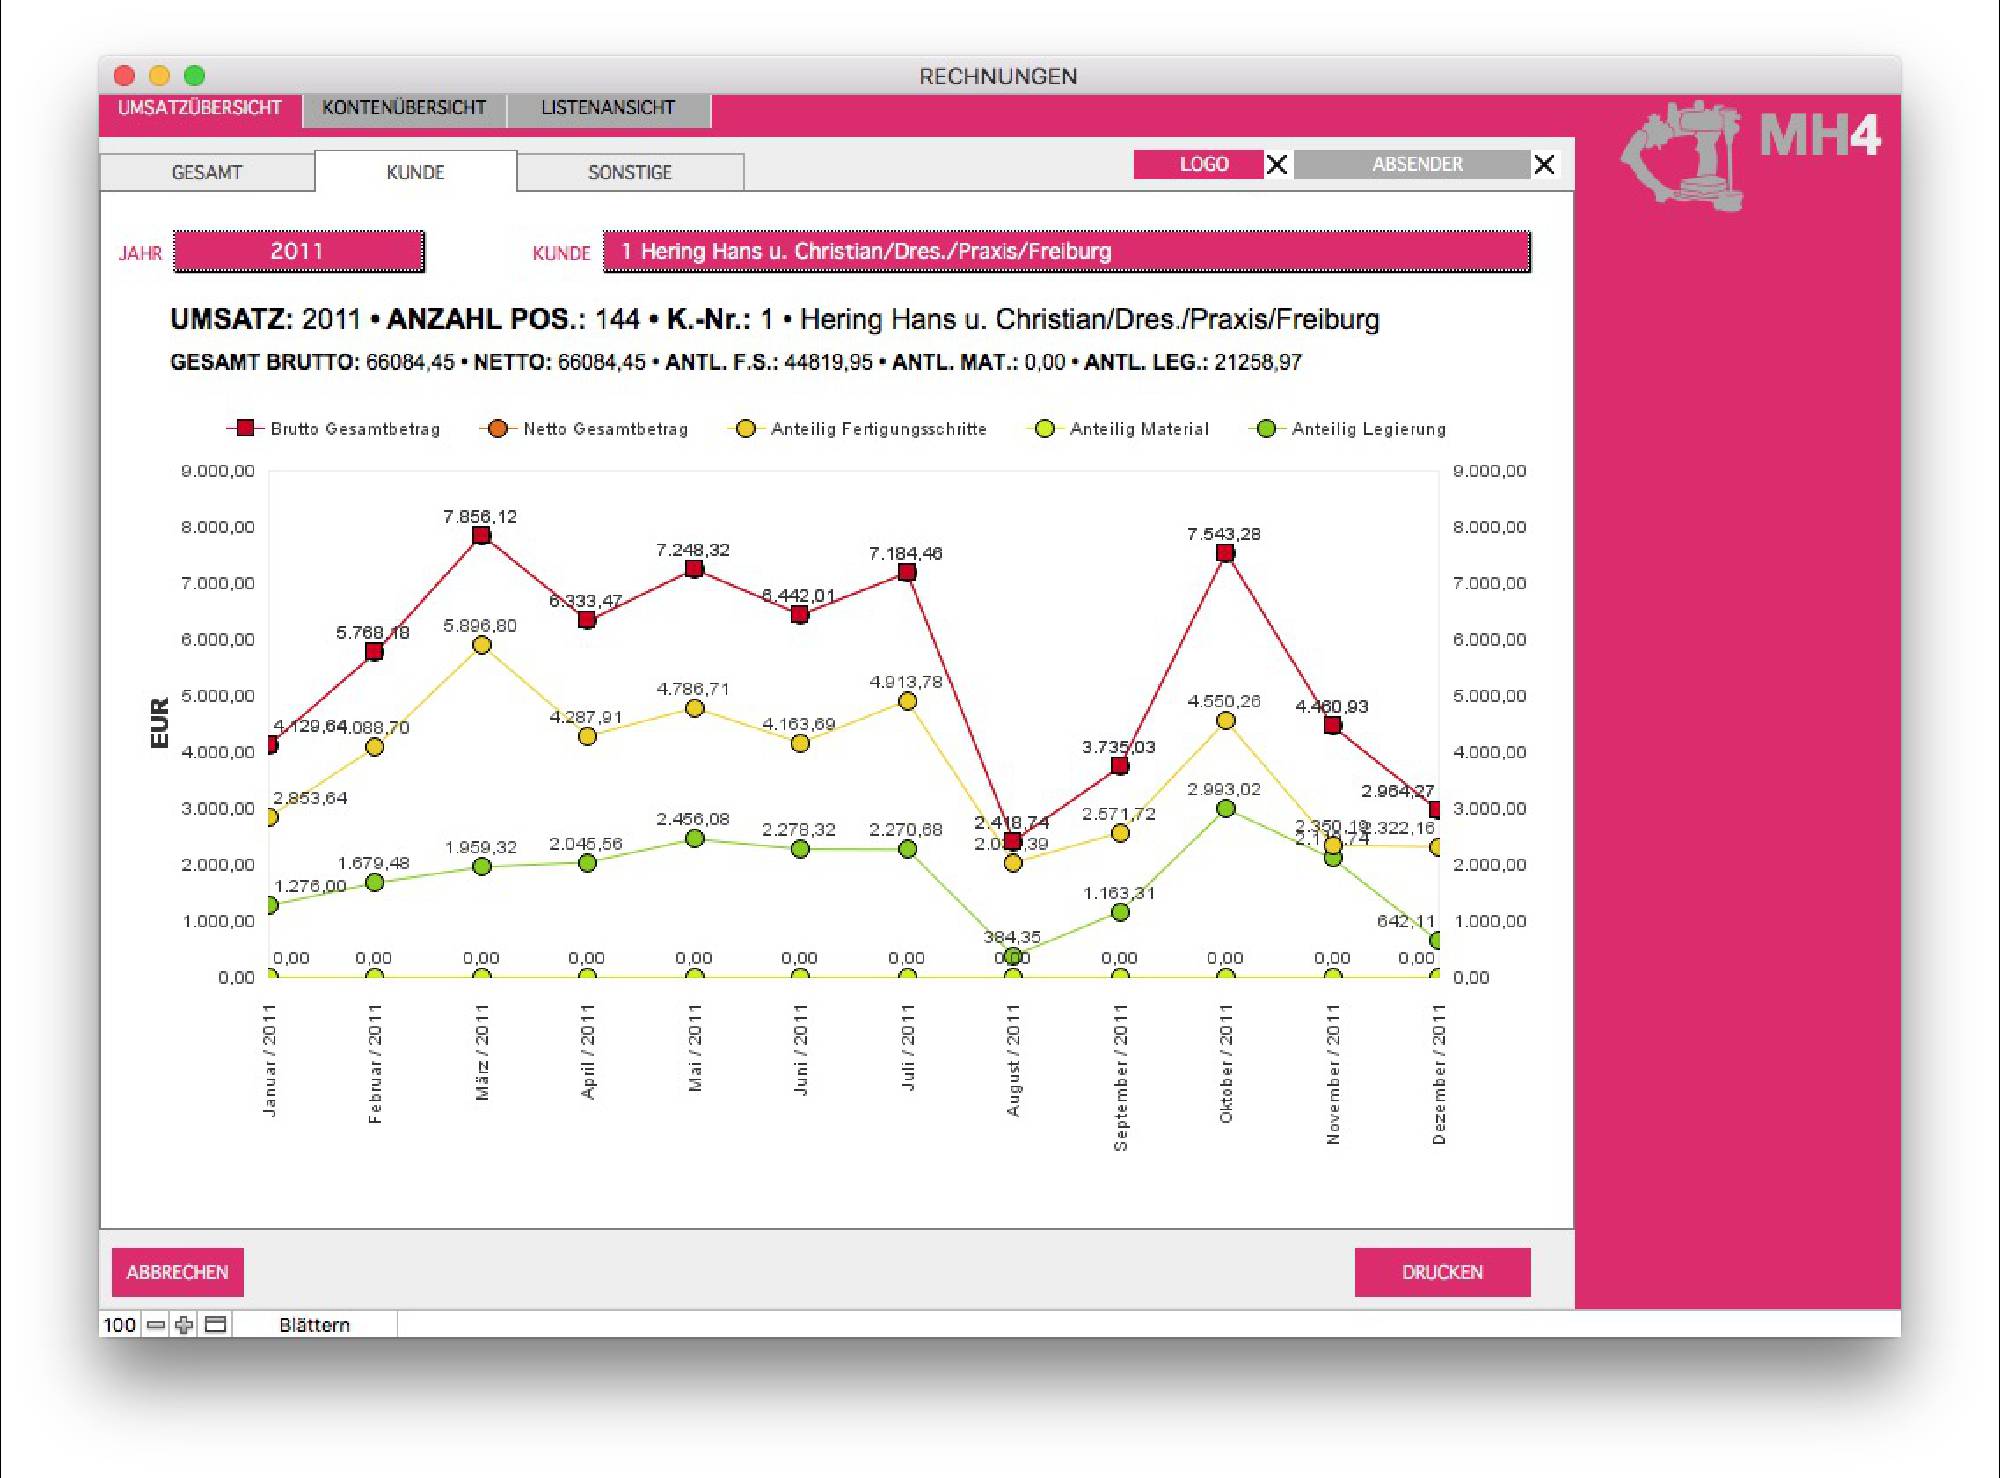Screen dimensions: 2000x1478
Task: Toggle the X checkbox next to ABSENDER
Action: pyautogui.click(x=1544, y=164)
